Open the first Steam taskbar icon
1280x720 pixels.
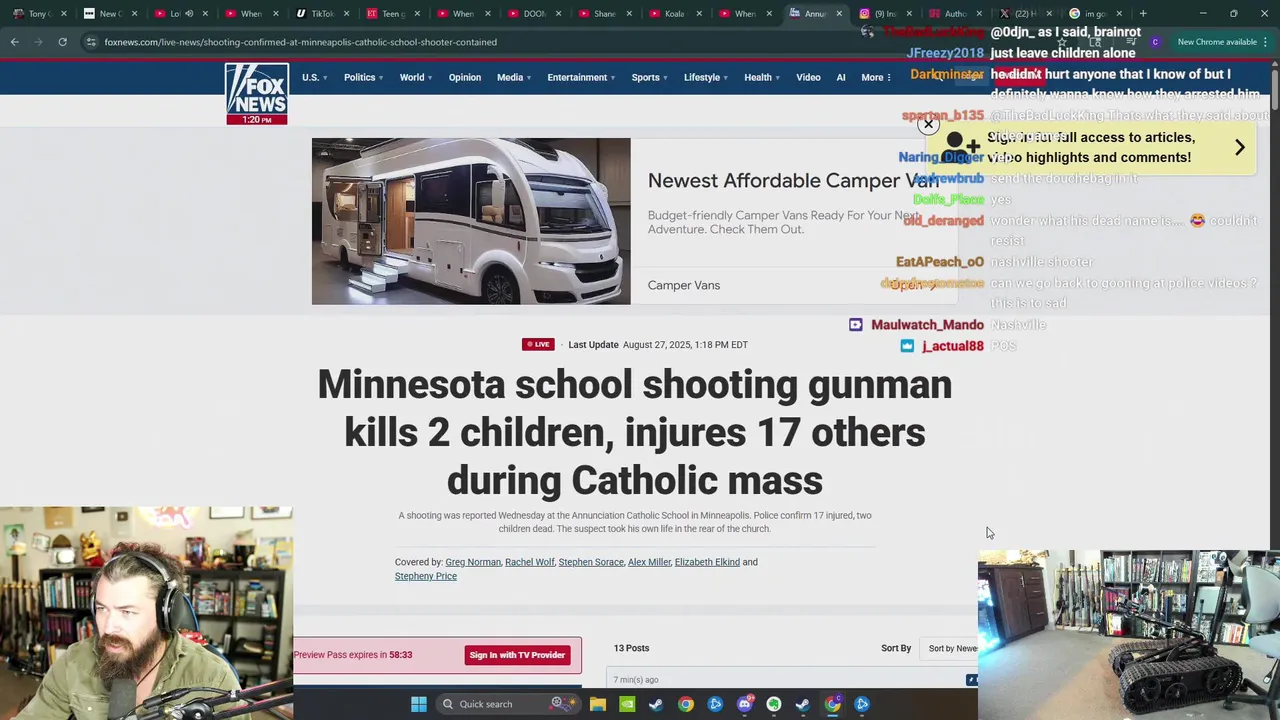(x=656, y=704)
